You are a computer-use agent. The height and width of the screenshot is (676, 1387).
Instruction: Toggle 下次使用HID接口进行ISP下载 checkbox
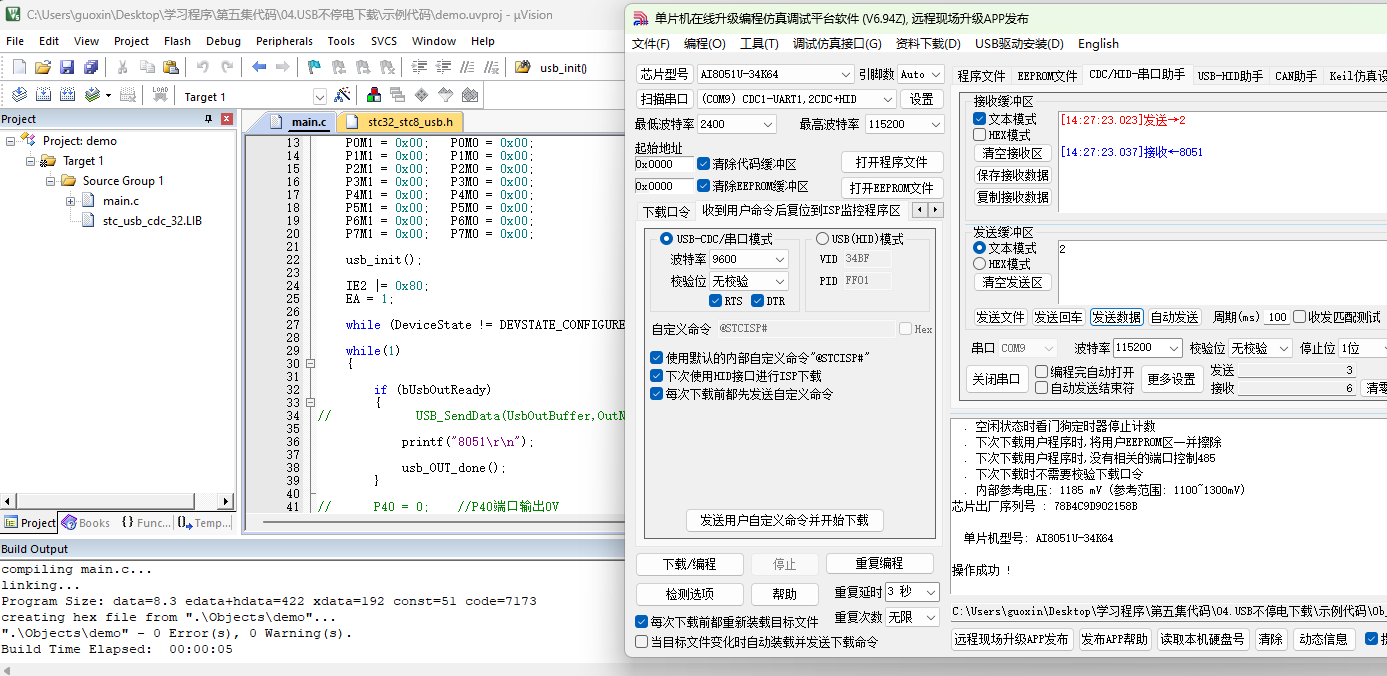pyautogui.click(x=656, y=376)
